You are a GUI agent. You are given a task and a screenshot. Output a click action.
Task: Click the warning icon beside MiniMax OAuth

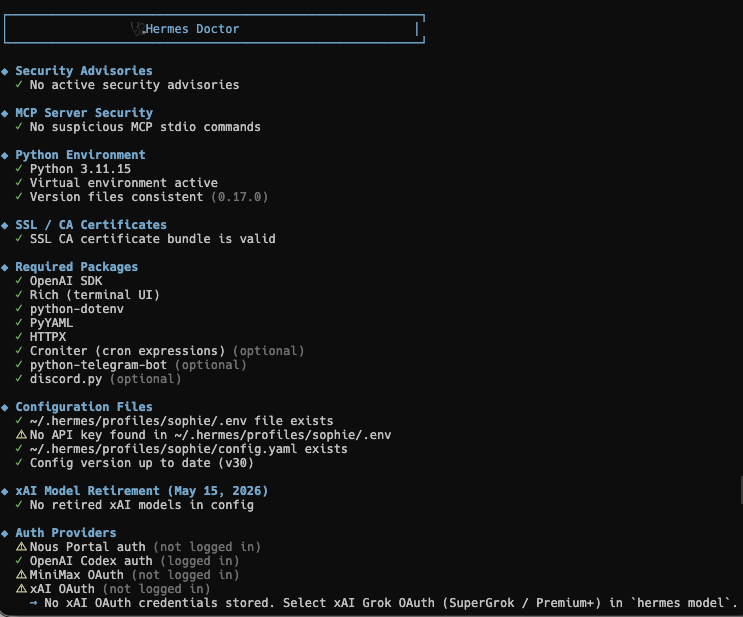(21, 574)
